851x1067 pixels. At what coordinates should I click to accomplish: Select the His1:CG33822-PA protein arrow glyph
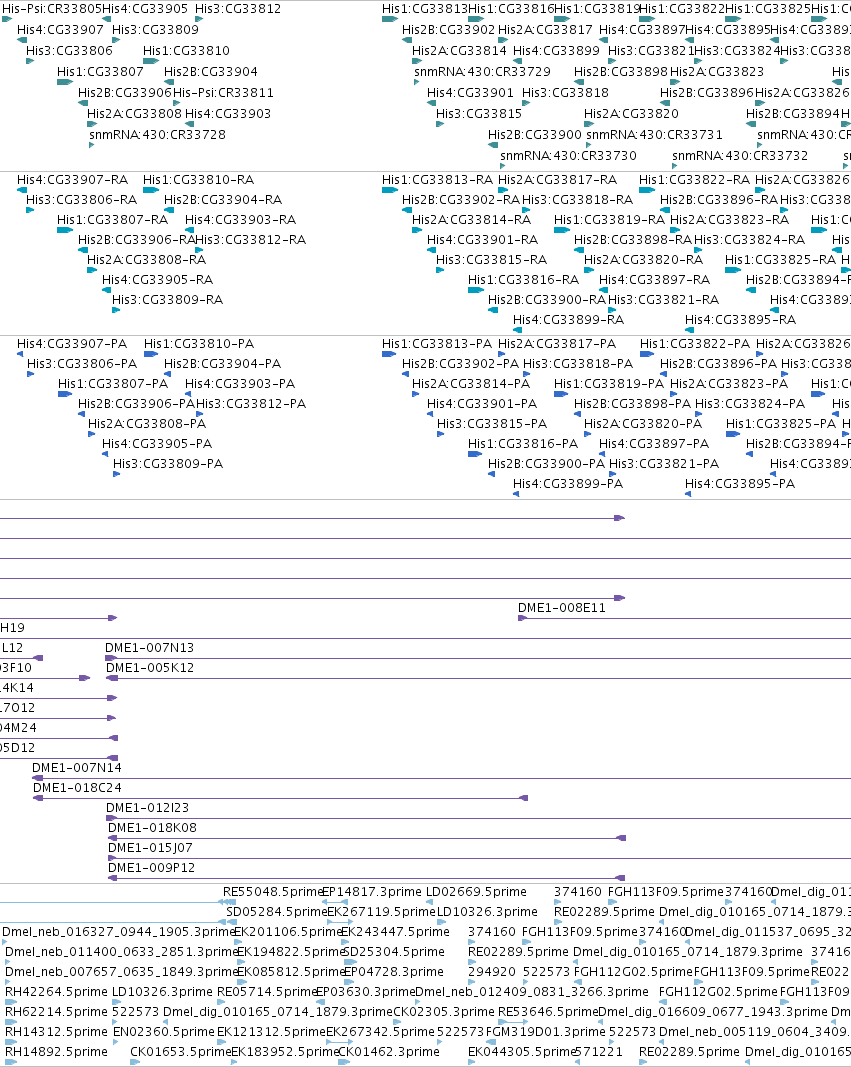tap(647, 354)
